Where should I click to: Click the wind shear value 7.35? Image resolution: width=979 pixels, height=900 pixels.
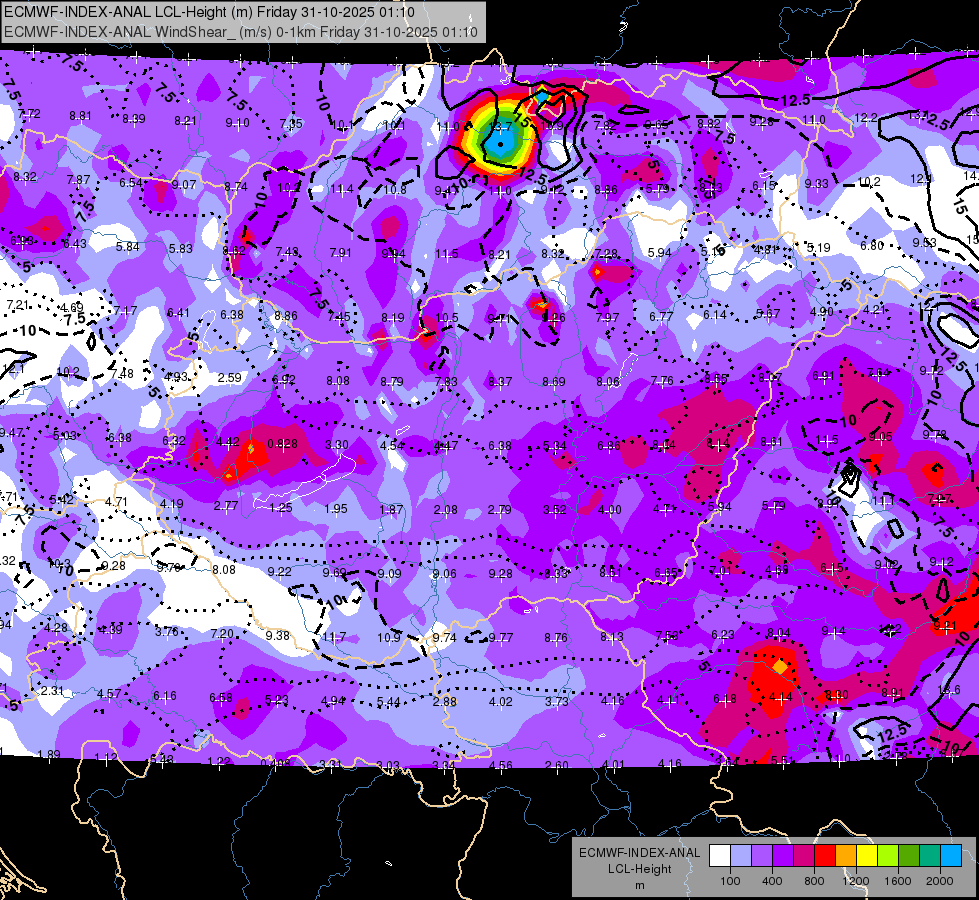tap(291, 123)
